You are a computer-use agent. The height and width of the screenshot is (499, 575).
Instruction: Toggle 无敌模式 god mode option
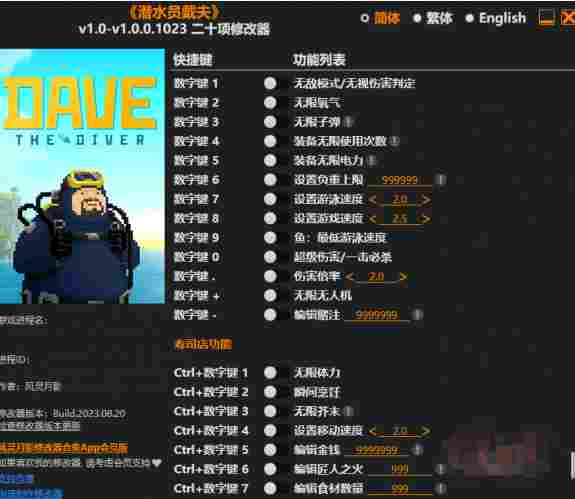[x=270, y=83]
